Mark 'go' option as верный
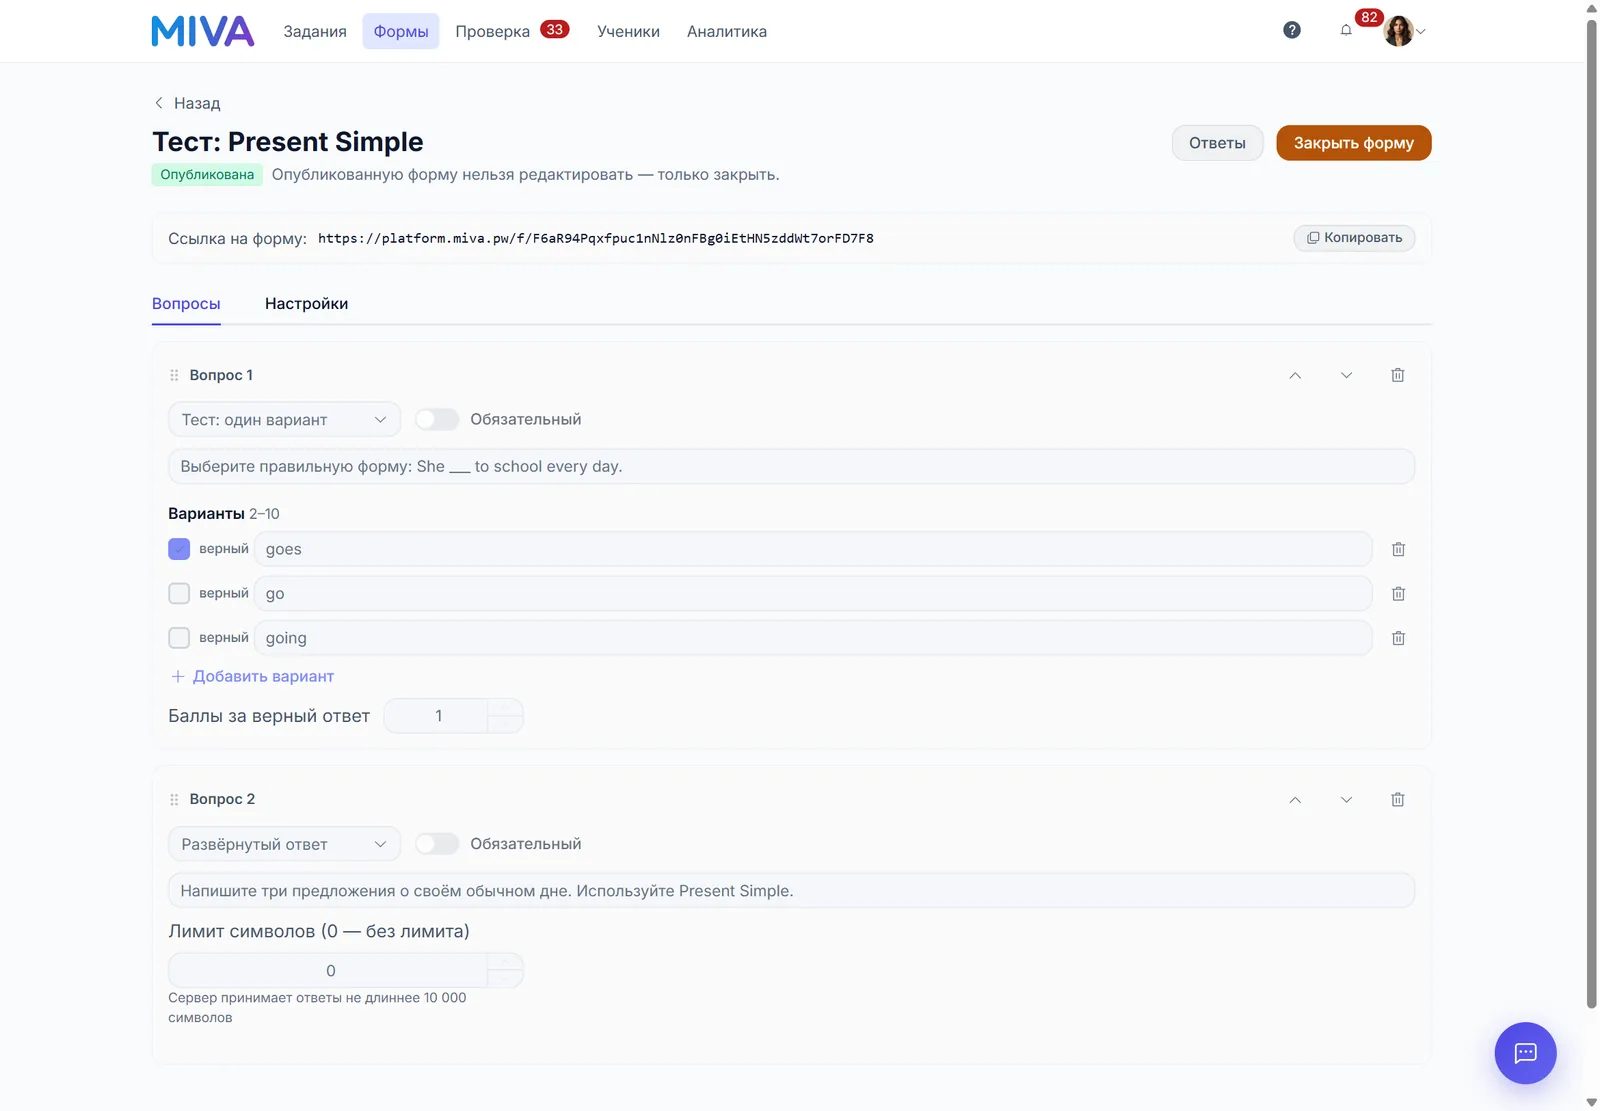The width and height of the screenshot is (1600, 1111). [179, 594]
